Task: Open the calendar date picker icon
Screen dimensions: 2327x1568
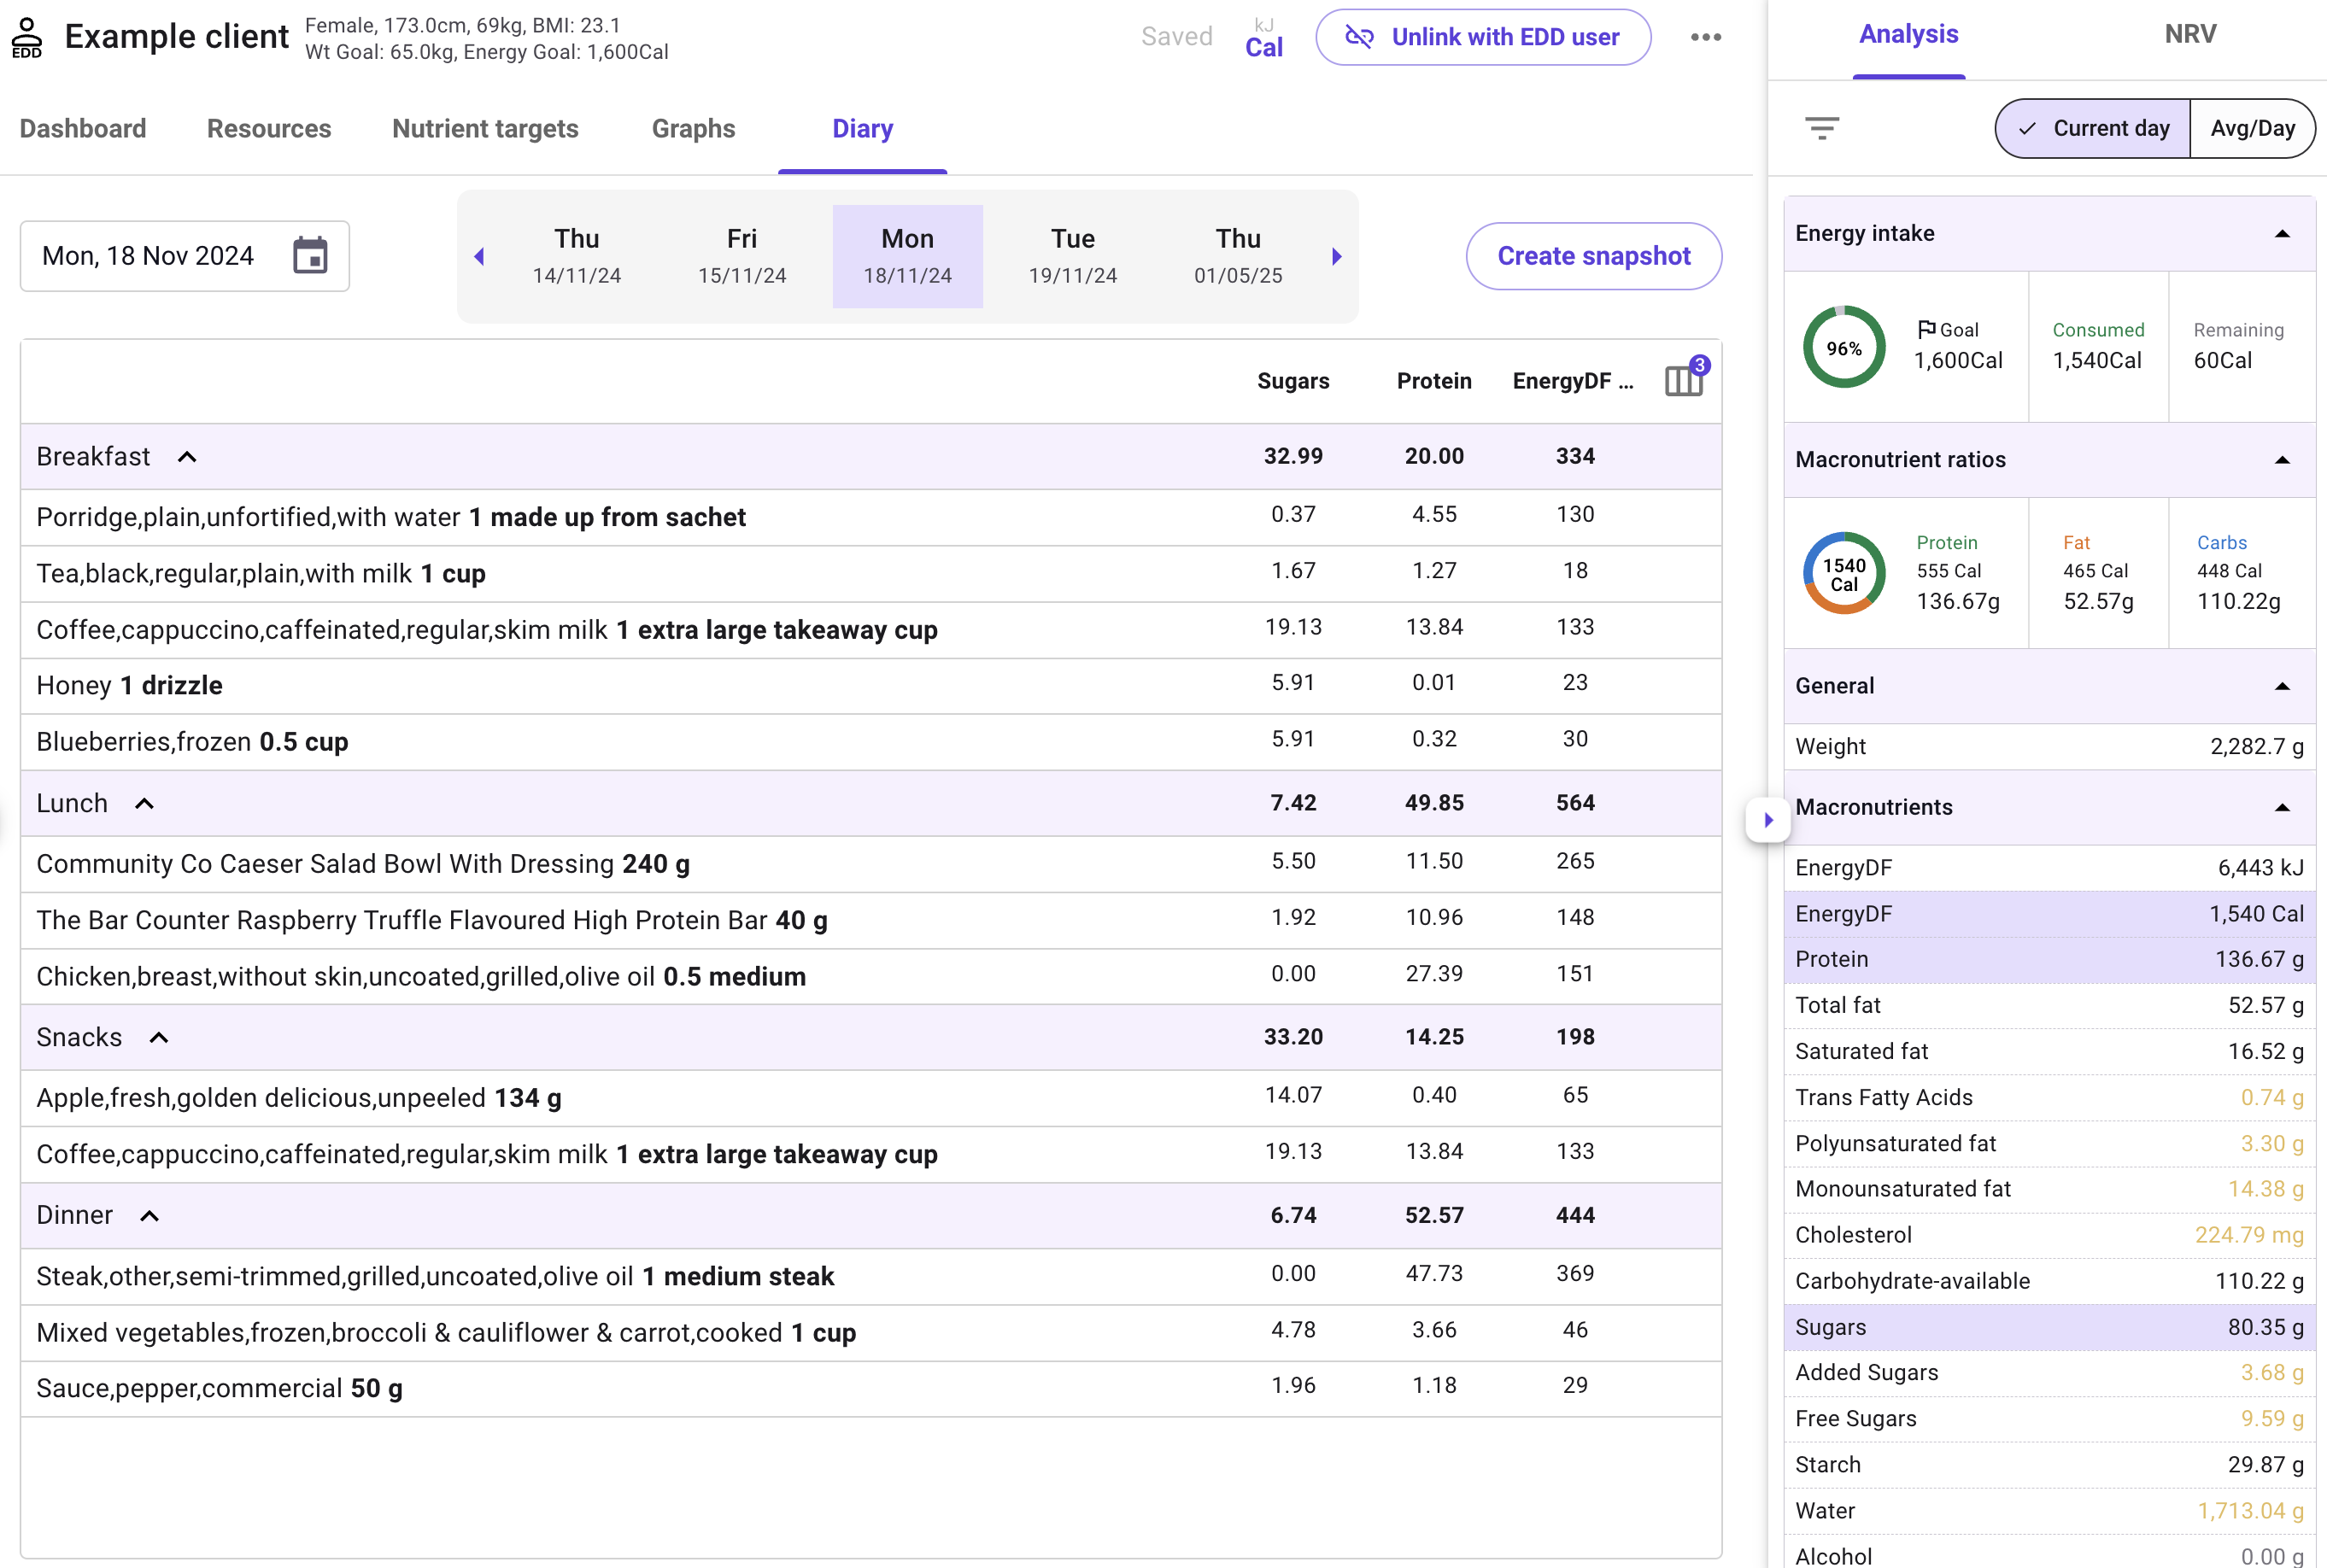Action: point(310,256)
